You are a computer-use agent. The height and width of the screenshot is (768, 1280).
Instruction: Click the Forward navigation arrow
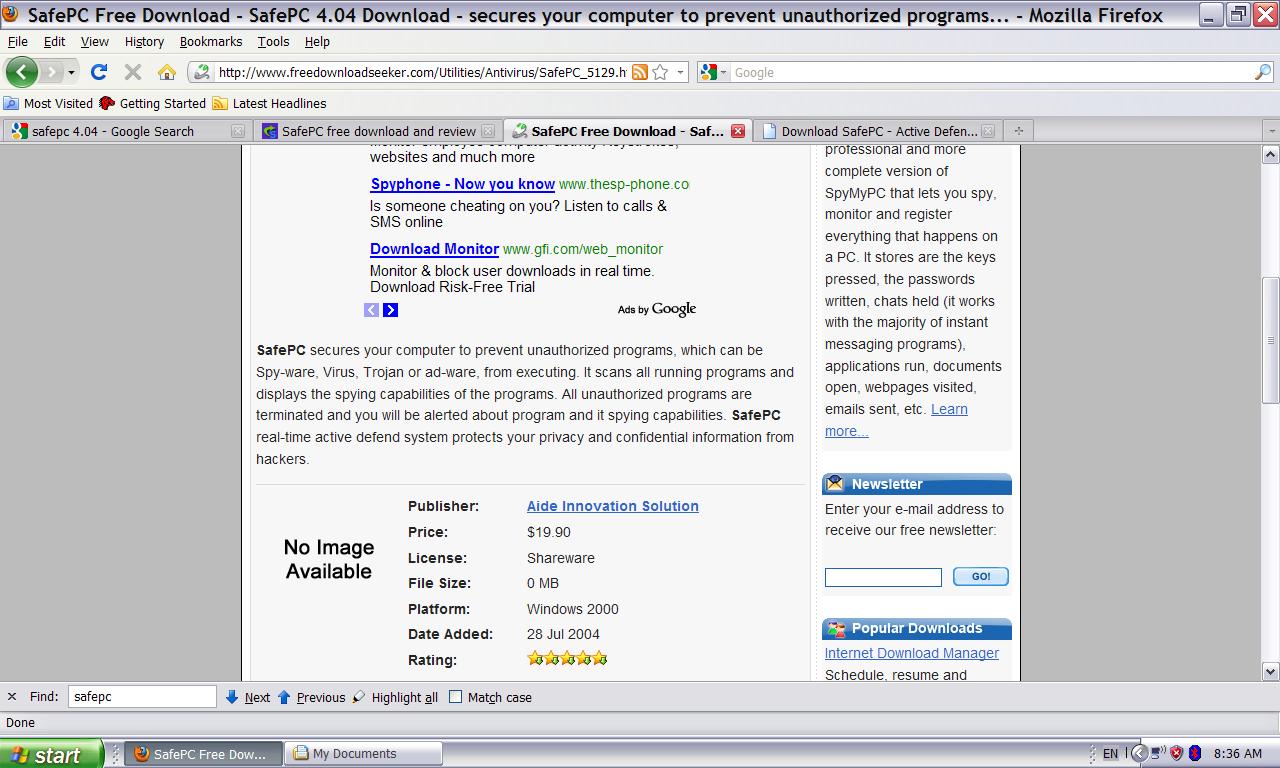click(x=51, y=72)
